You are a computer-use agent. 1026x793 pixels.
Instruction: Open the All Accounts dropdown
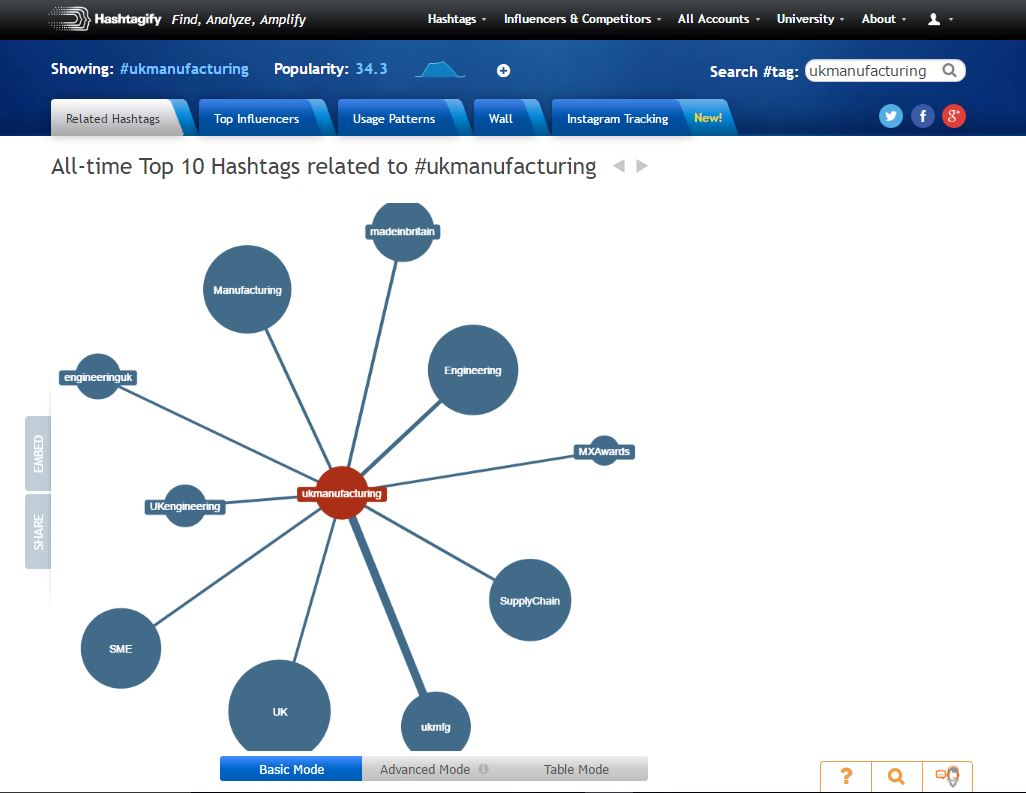click(717, 19)
